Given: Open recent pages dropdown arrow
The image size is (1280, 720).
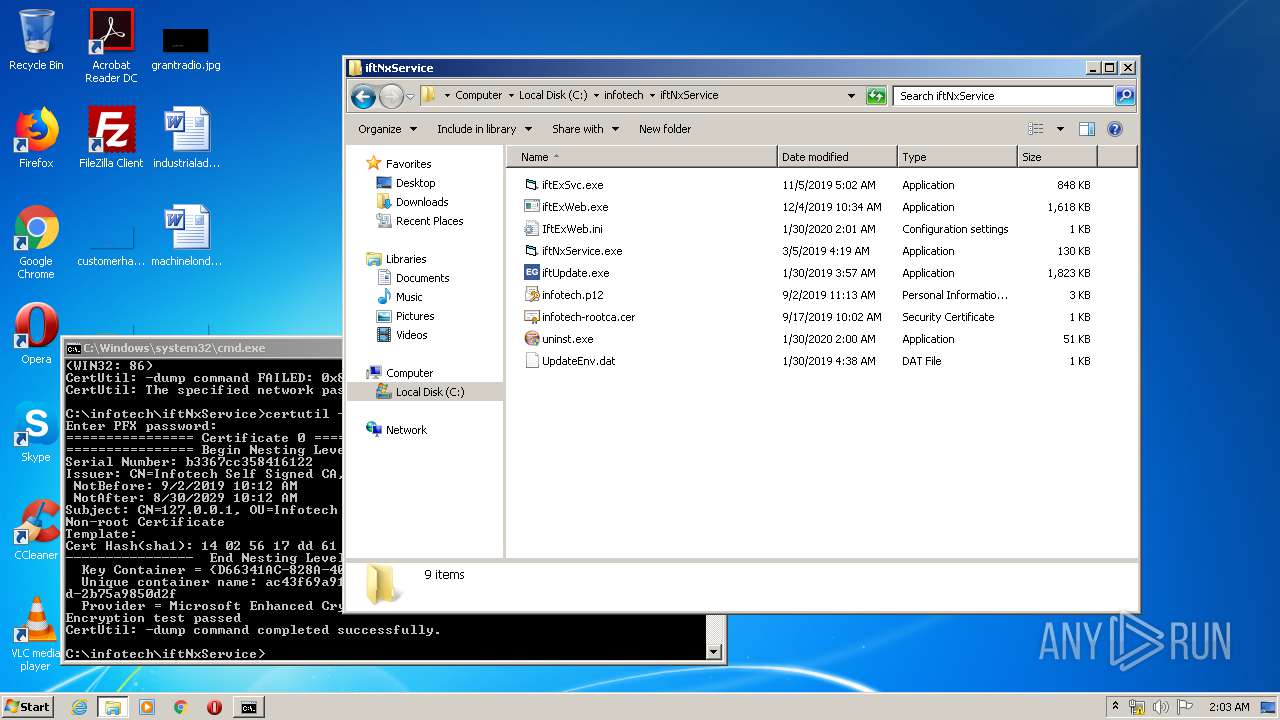Looking at the screenshot, I should [410, 97].
